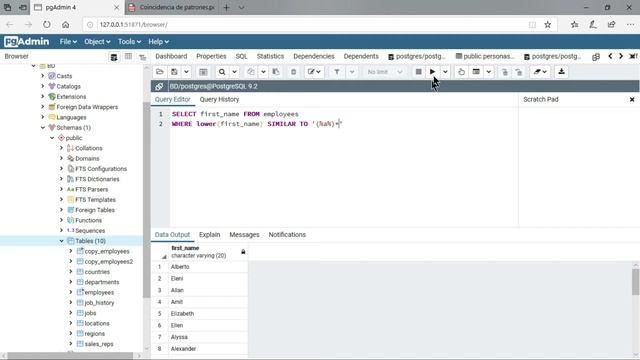Viewport: 640px width, 360px height.
Task: Run the query with Execute button
Action: coord(432,72)
